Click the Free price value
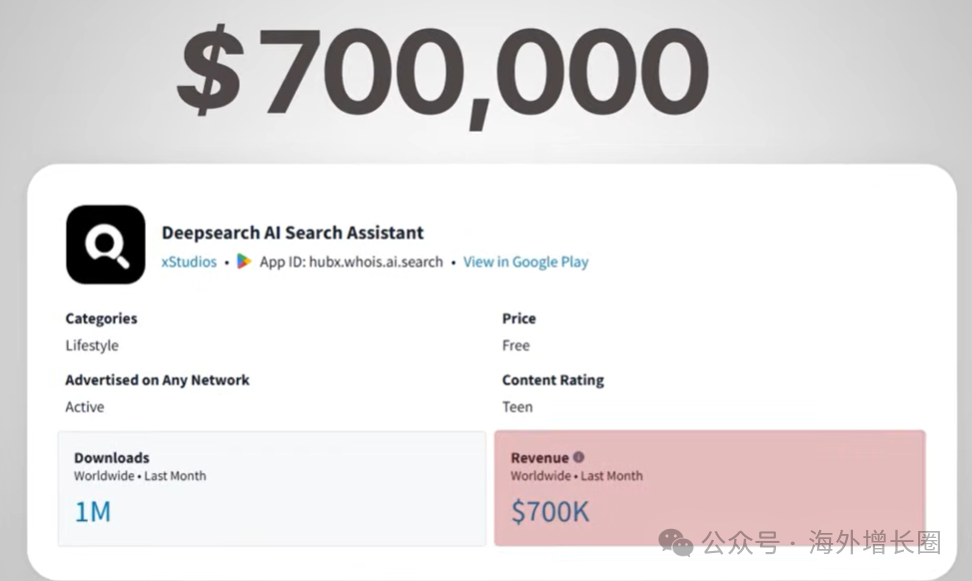This screenshot has height=581, width=972. [x=516, y=346]
